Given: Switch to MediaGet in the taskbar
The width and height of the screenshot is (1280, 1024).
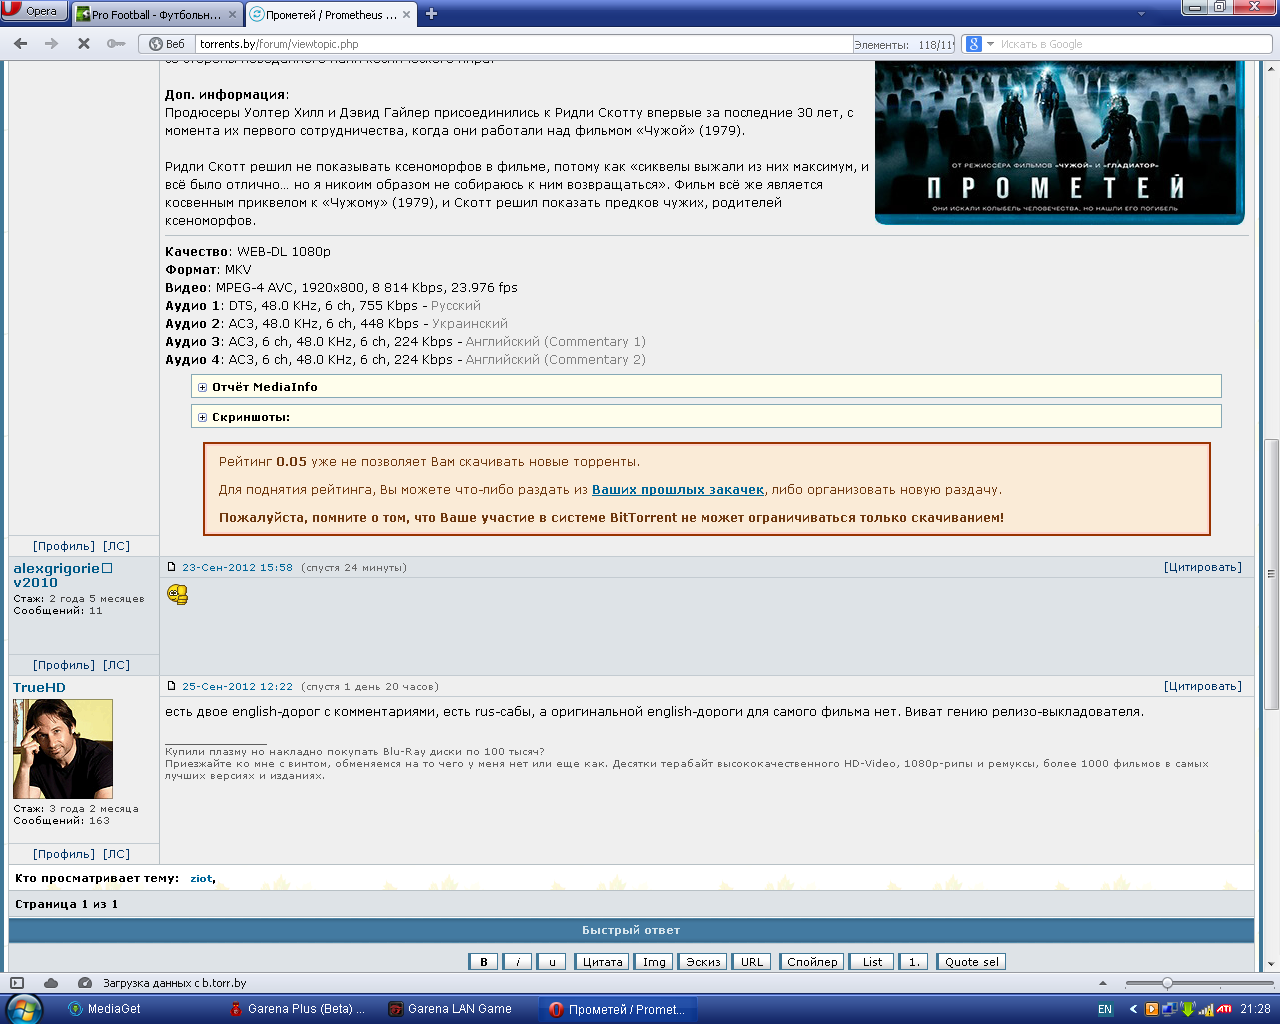Looking at the screenshot, I should (105, 1009).
